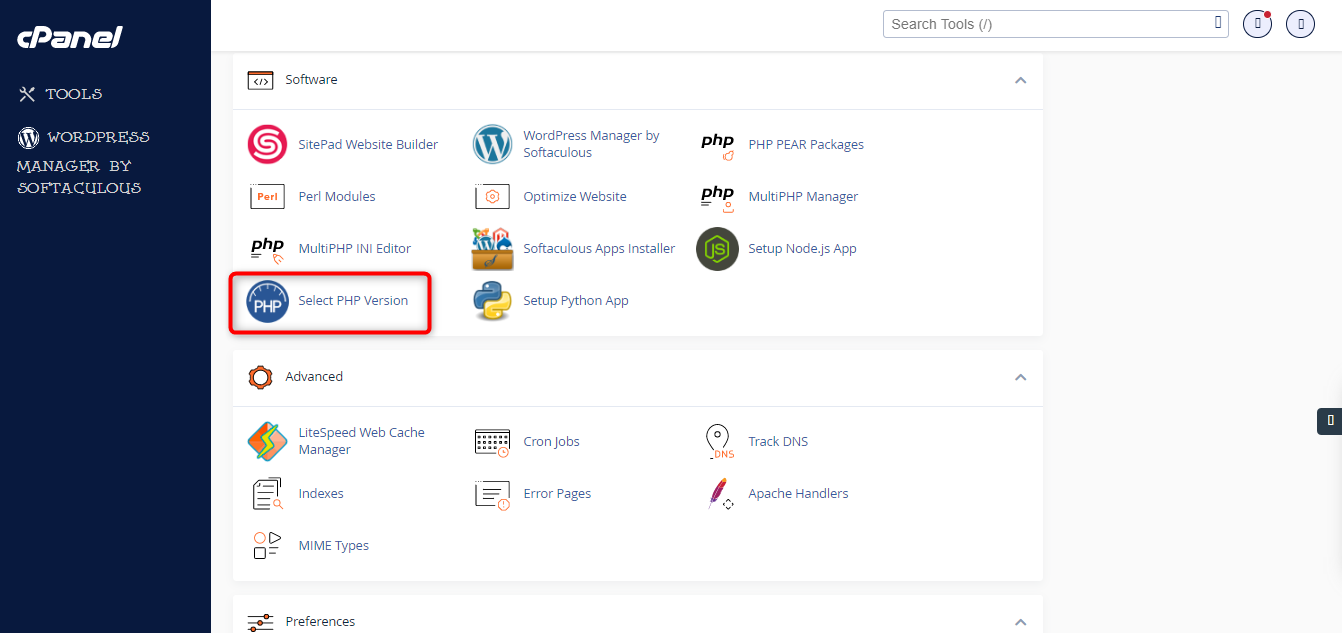Image resolution: width=1342 pixels, height=633 pixels.
Task: Open Setup Node.js App link
Action: (x=802, y=249)
